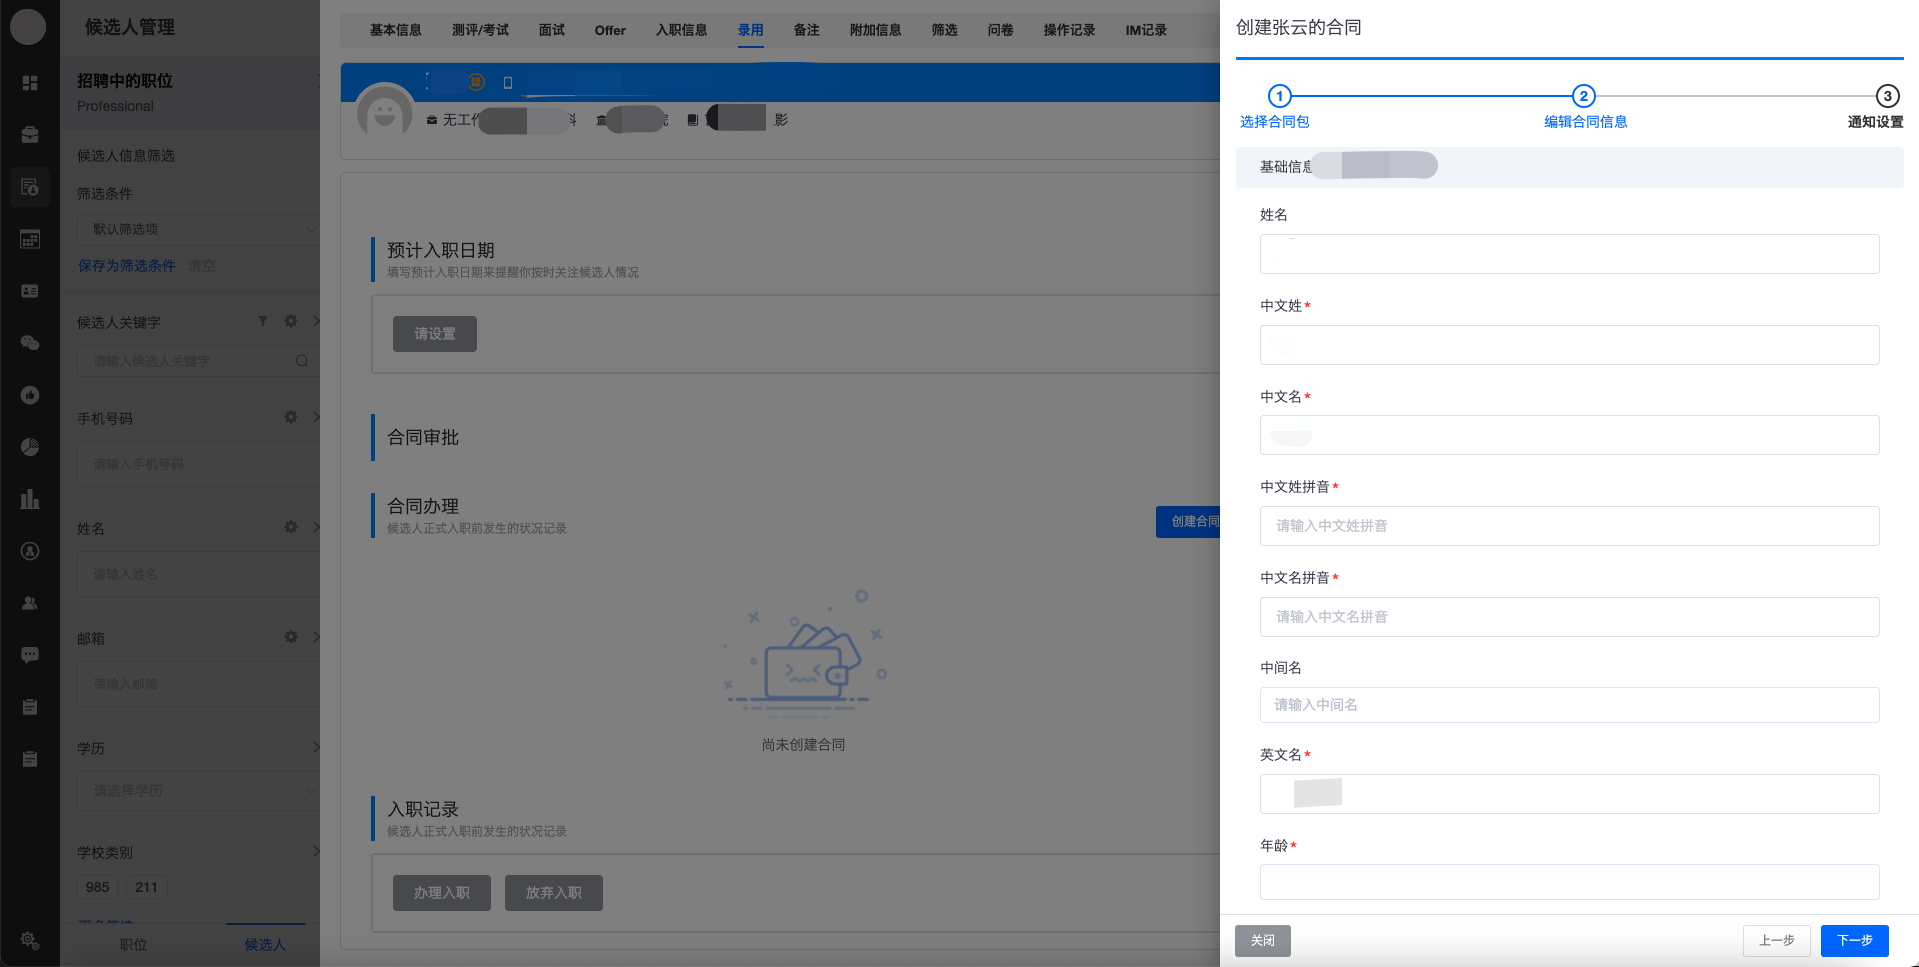Click the 清空 link

click(202, 265)
